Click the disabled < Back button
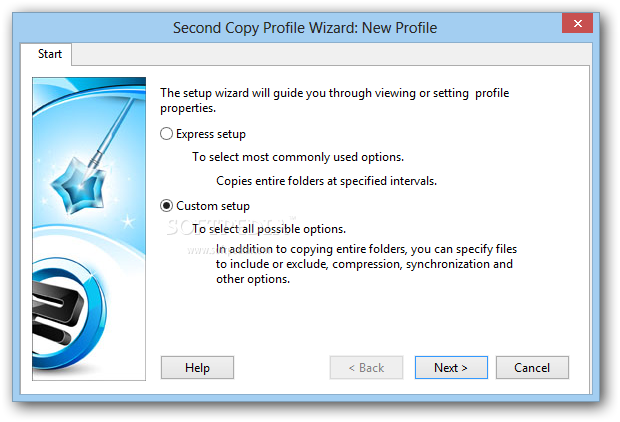The width and height of the screenshot is (620, 422). 367,368
